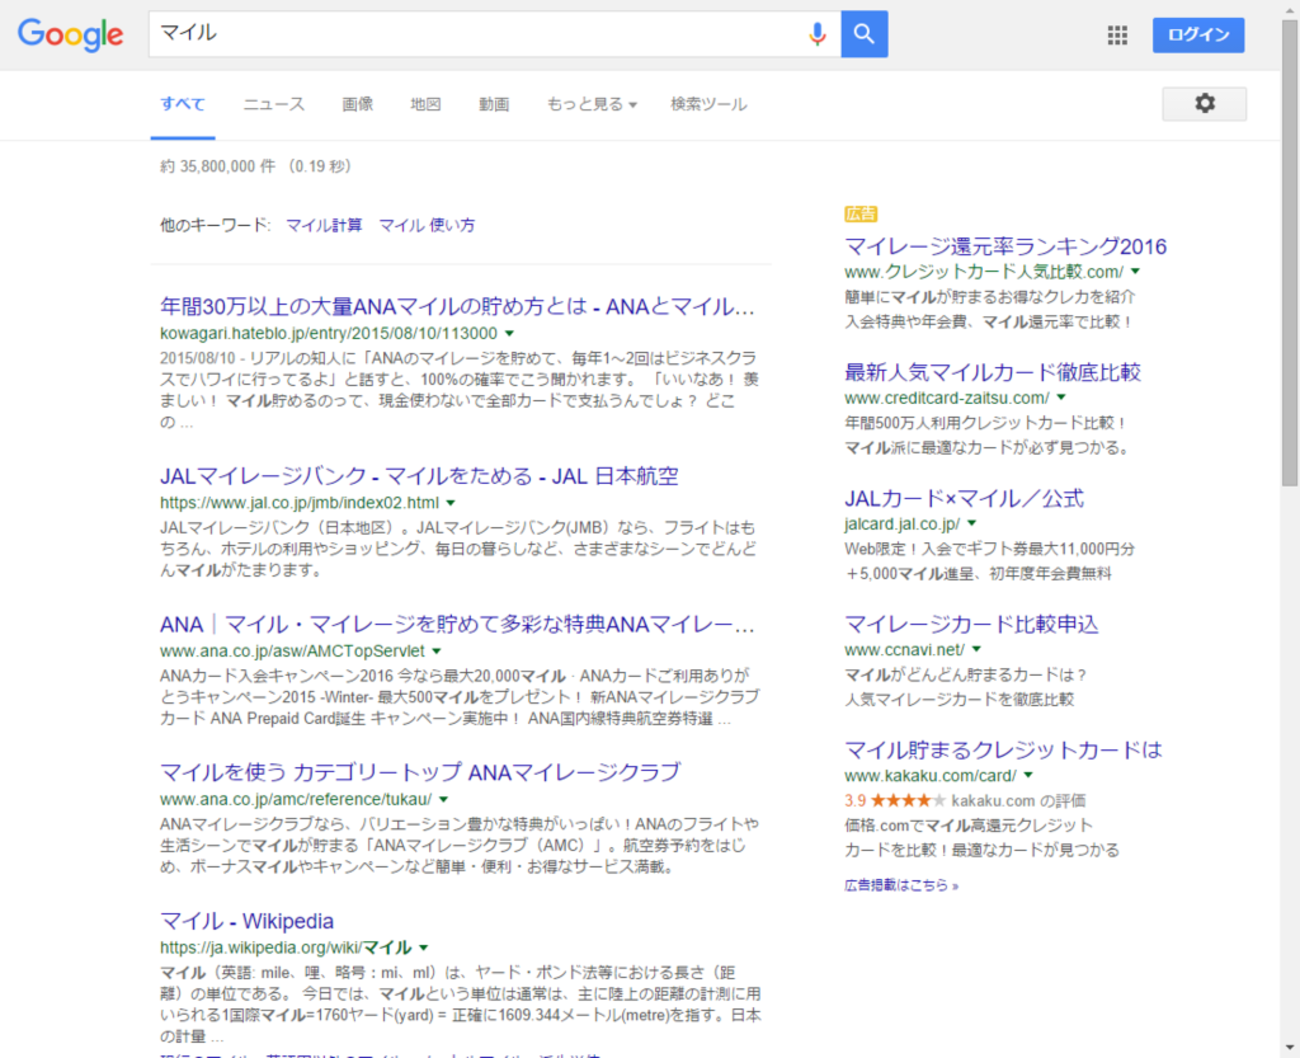
Task: Click the scrollbar up arrow
Action: (1290, 9)
